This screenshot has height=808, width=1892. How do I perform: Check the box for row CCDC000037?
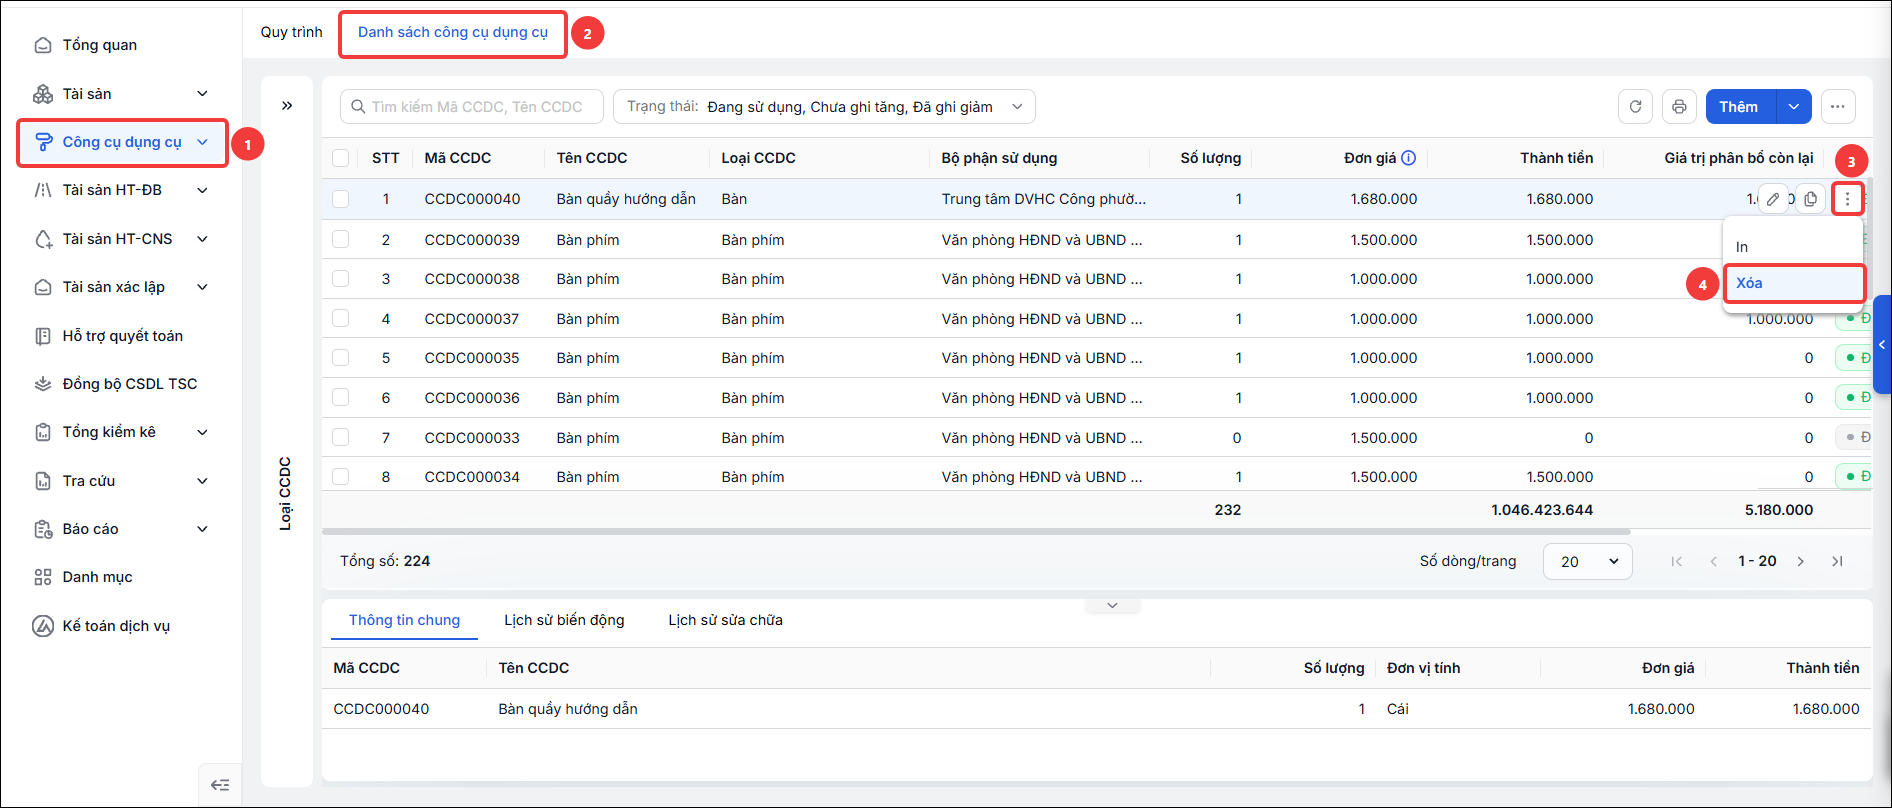click(x=341, y=319)
